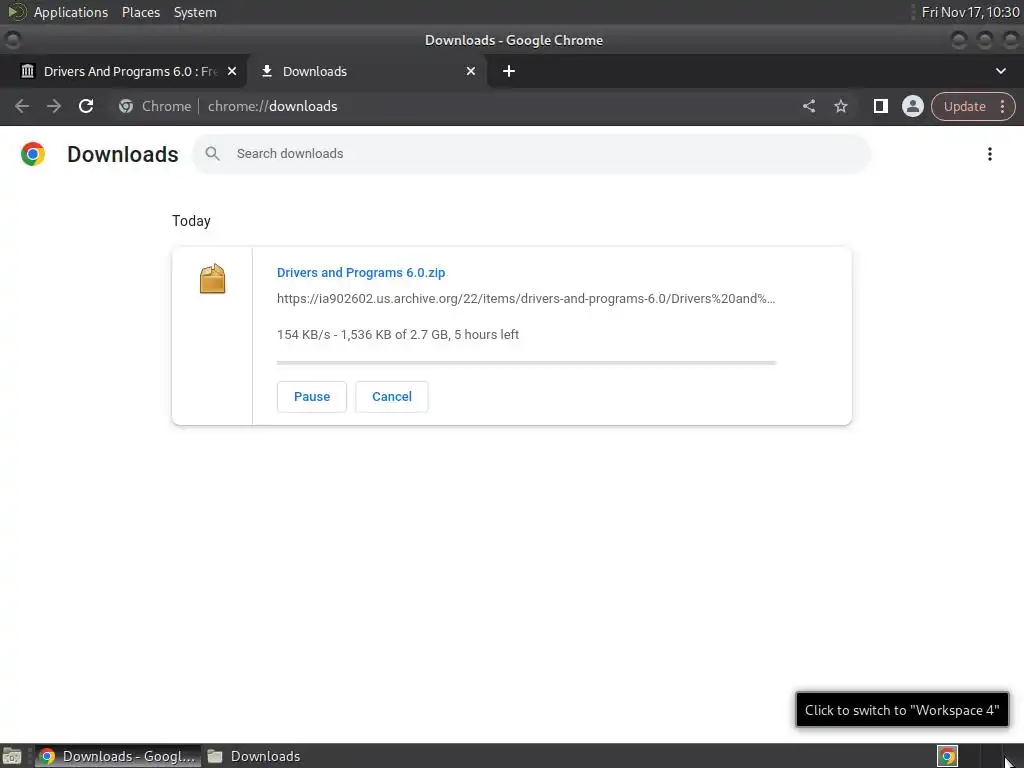Viewport: 1024px width, 768px height.
Task: Click the Chrome logo beside Downloads heading
Action: pyautogui.click(x=33, y=154)
